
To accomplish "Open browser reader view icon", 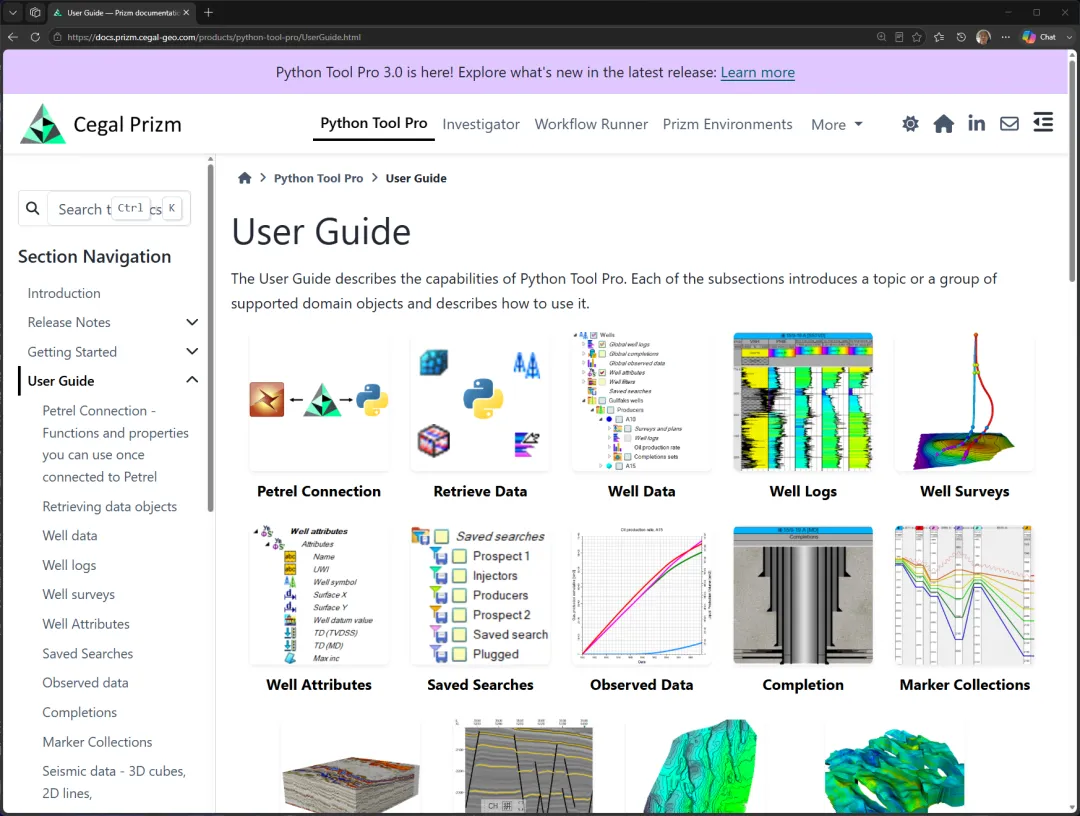I will point(899,37).
